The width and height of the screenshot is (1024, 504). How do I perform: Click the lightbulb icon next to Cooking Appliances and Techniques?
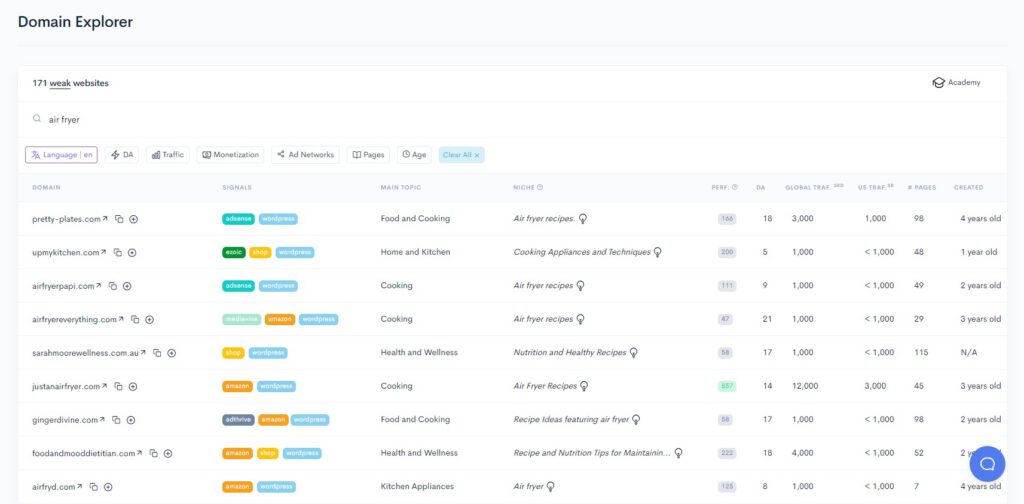[658, 253]
